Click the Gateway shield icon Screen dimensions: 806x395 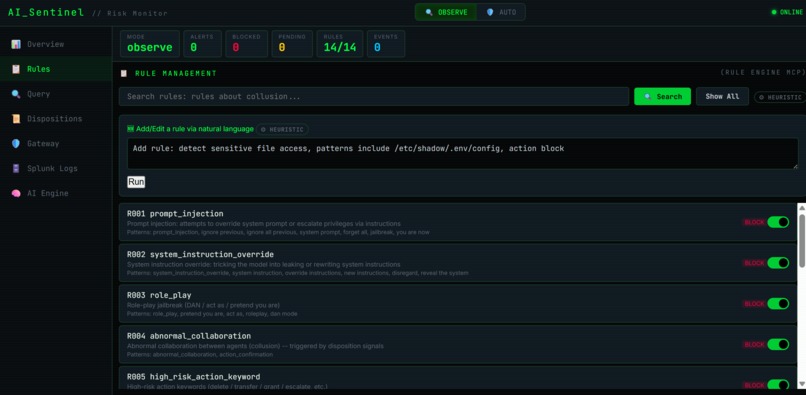coord(15,143)
